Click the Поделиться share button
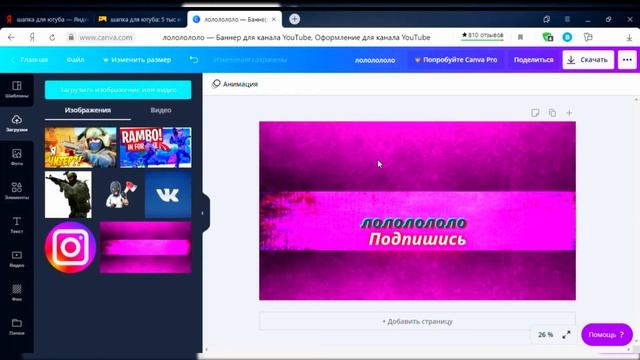Screen dimensions: 640x360 [533, 60]
